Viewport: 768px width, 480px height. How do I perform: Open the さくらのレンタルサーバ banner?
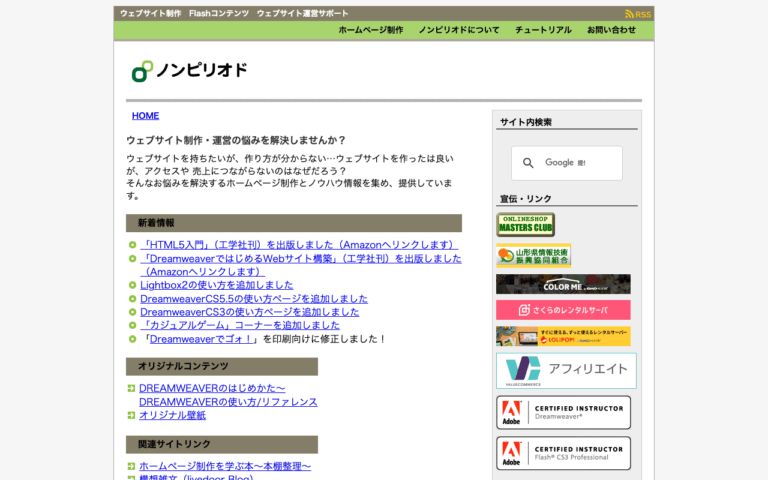(563, 310)
